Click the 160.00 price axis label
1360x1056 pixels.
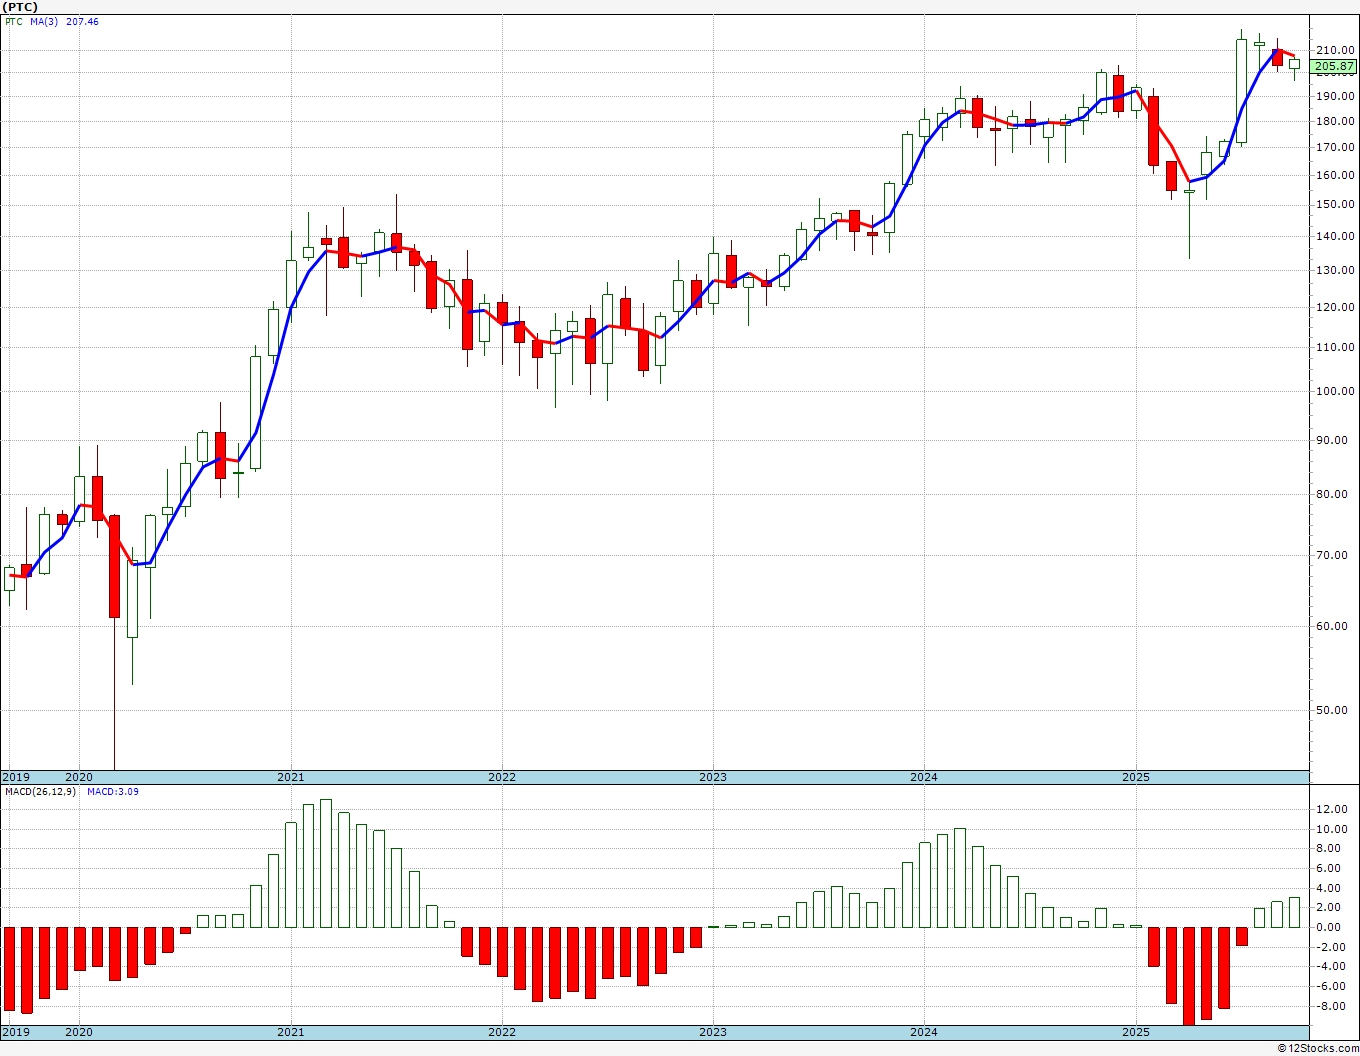pyautogui.click(x=1336, y=176)
